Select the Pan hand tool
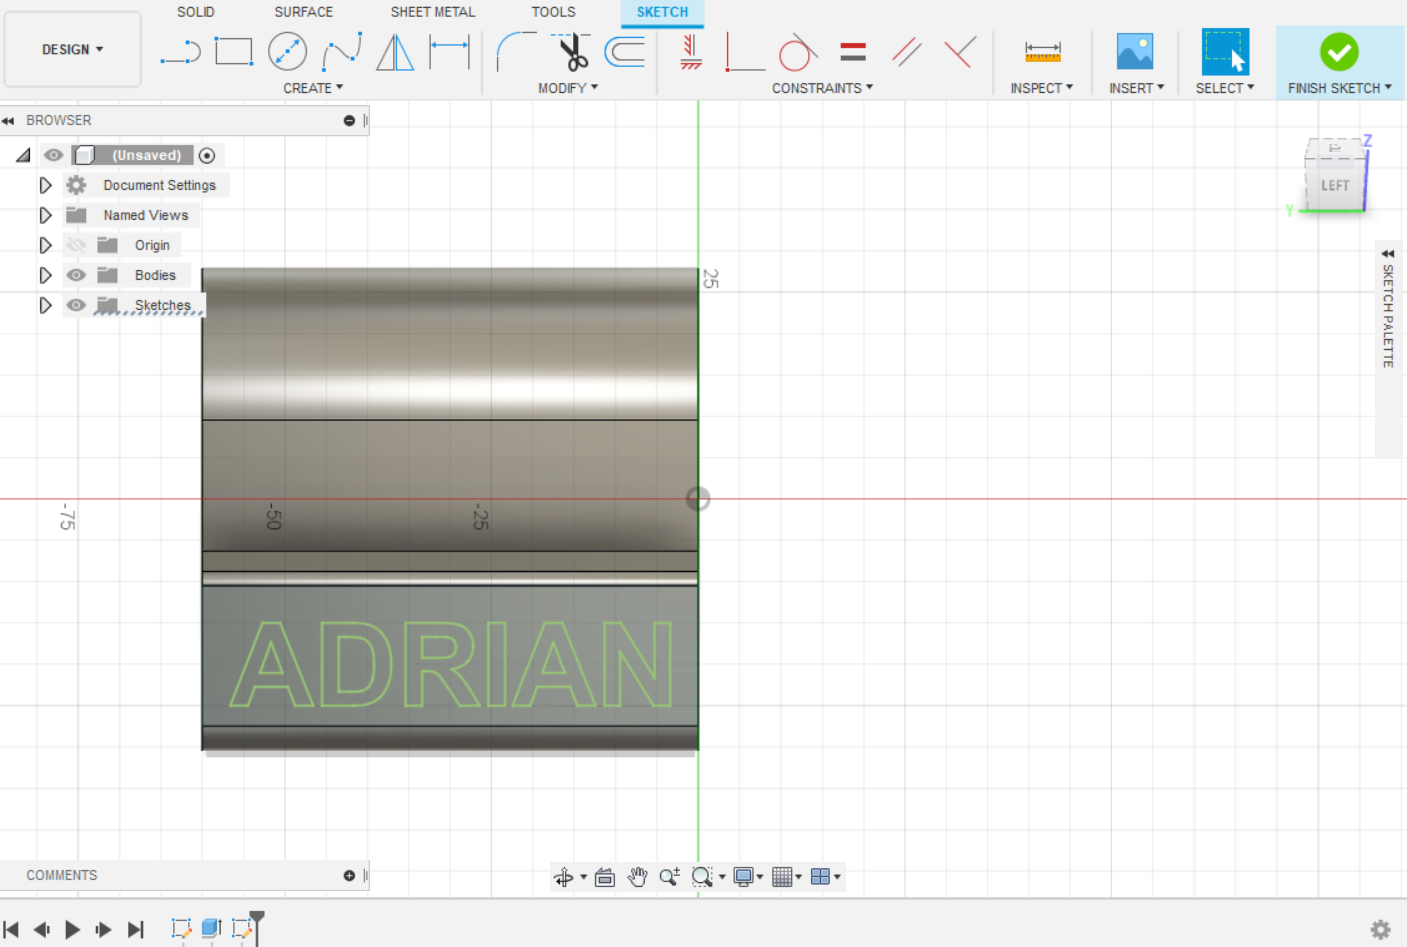The height and width of the screenshot is (947, 1407). click(637, 877)
